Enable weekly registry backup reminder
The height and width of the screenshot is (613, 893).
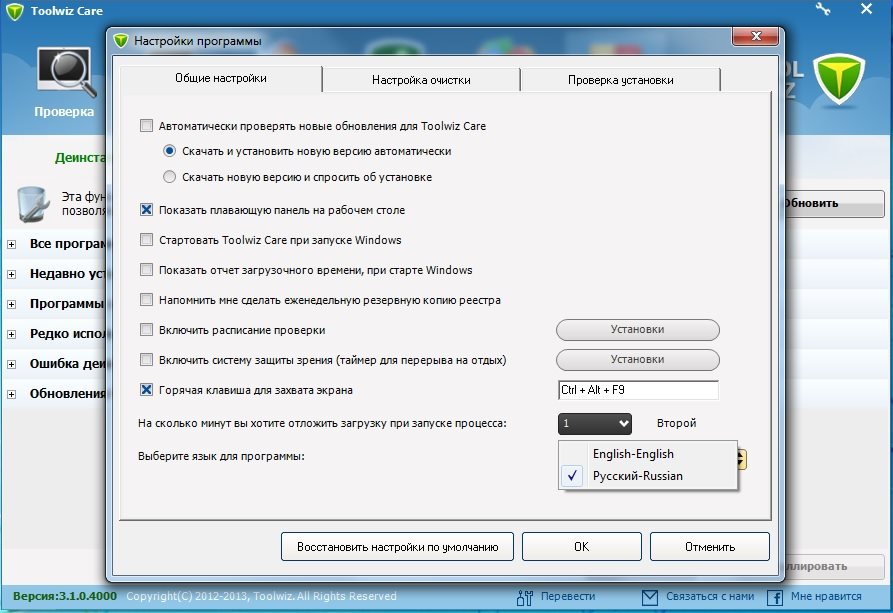pyautogui.click(x=146, y=299)
